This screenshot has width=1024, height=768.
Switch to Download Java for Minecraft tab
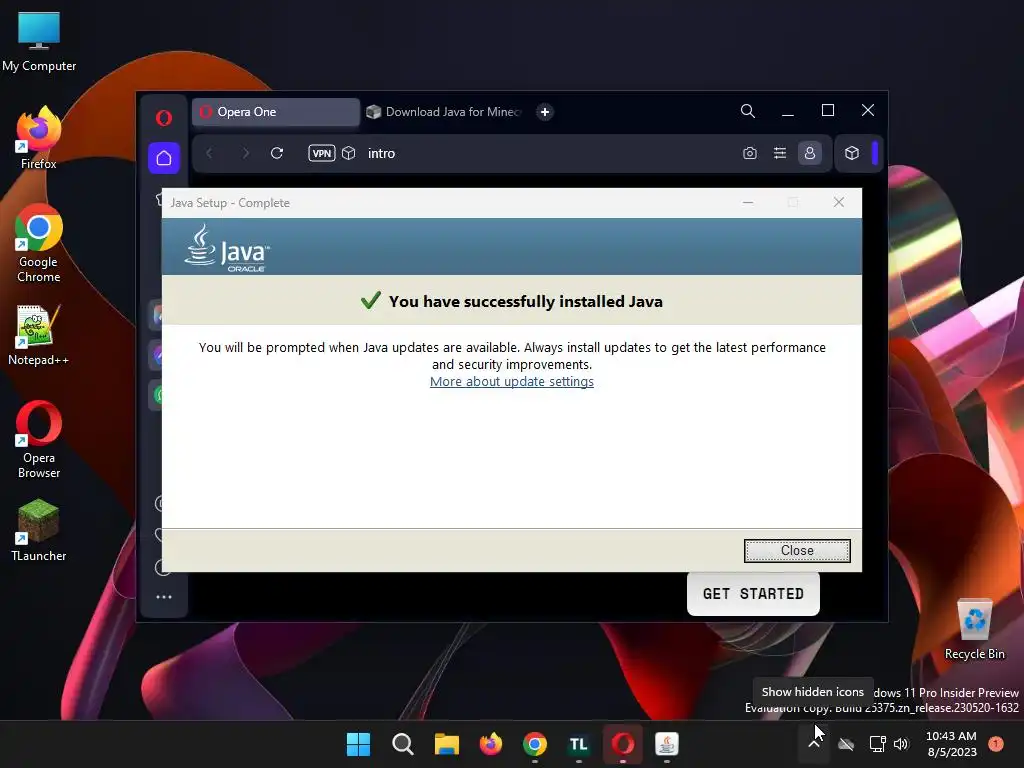point(444,112)
